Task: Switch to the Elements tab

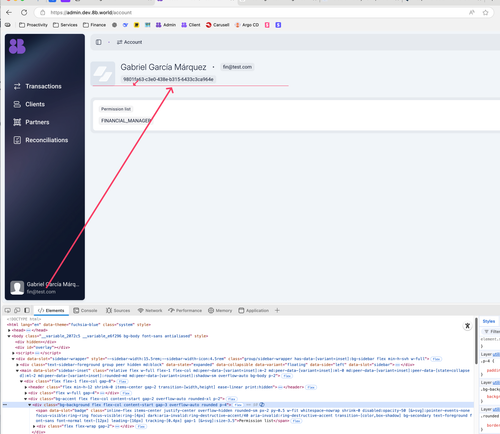Action: 51,310
